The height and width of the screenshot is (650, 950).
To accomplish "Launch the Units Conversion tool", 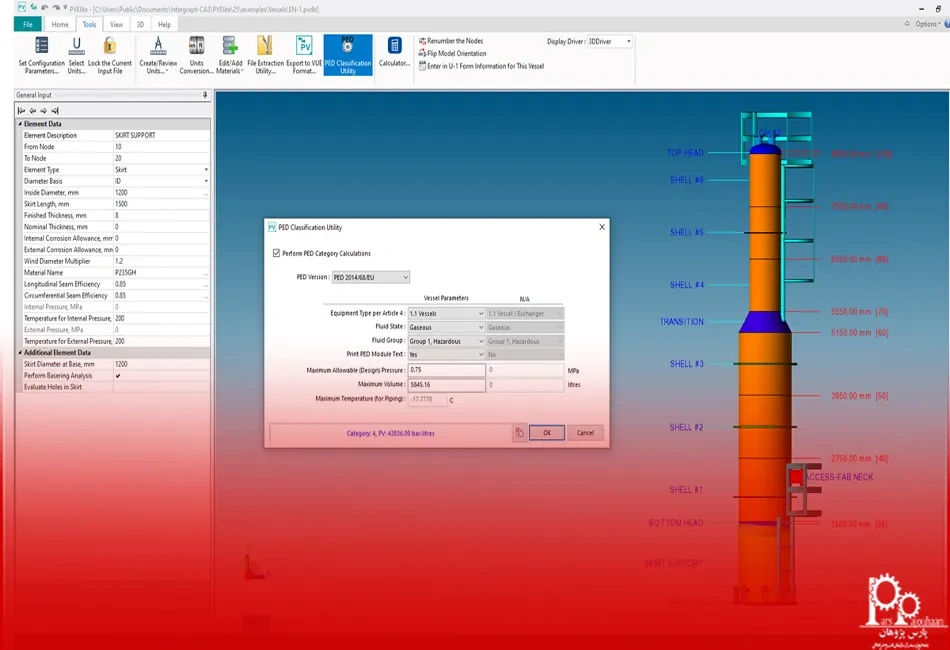I will click(196, 55).
